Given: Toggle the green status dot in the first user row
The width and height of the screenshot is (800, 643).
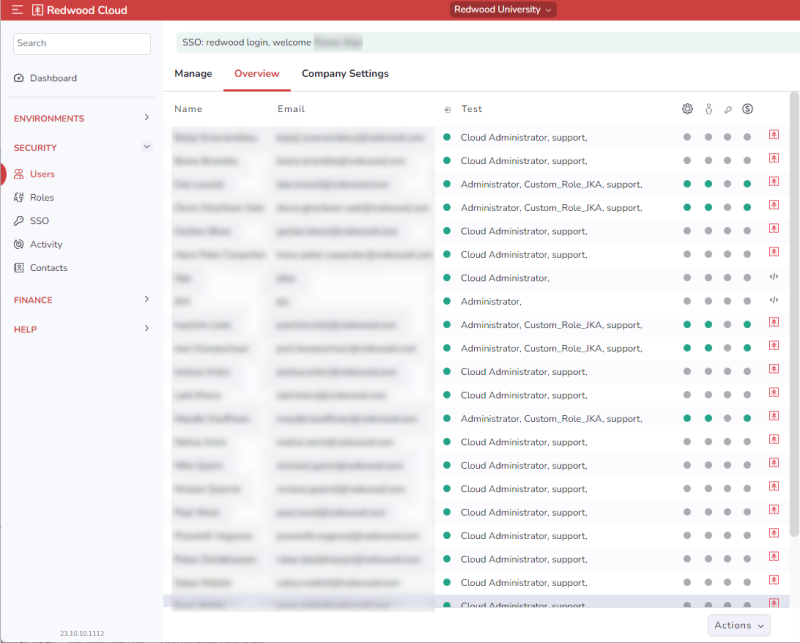Looking at the screenshot, I should pyautogui.click(x=447, y=137).
